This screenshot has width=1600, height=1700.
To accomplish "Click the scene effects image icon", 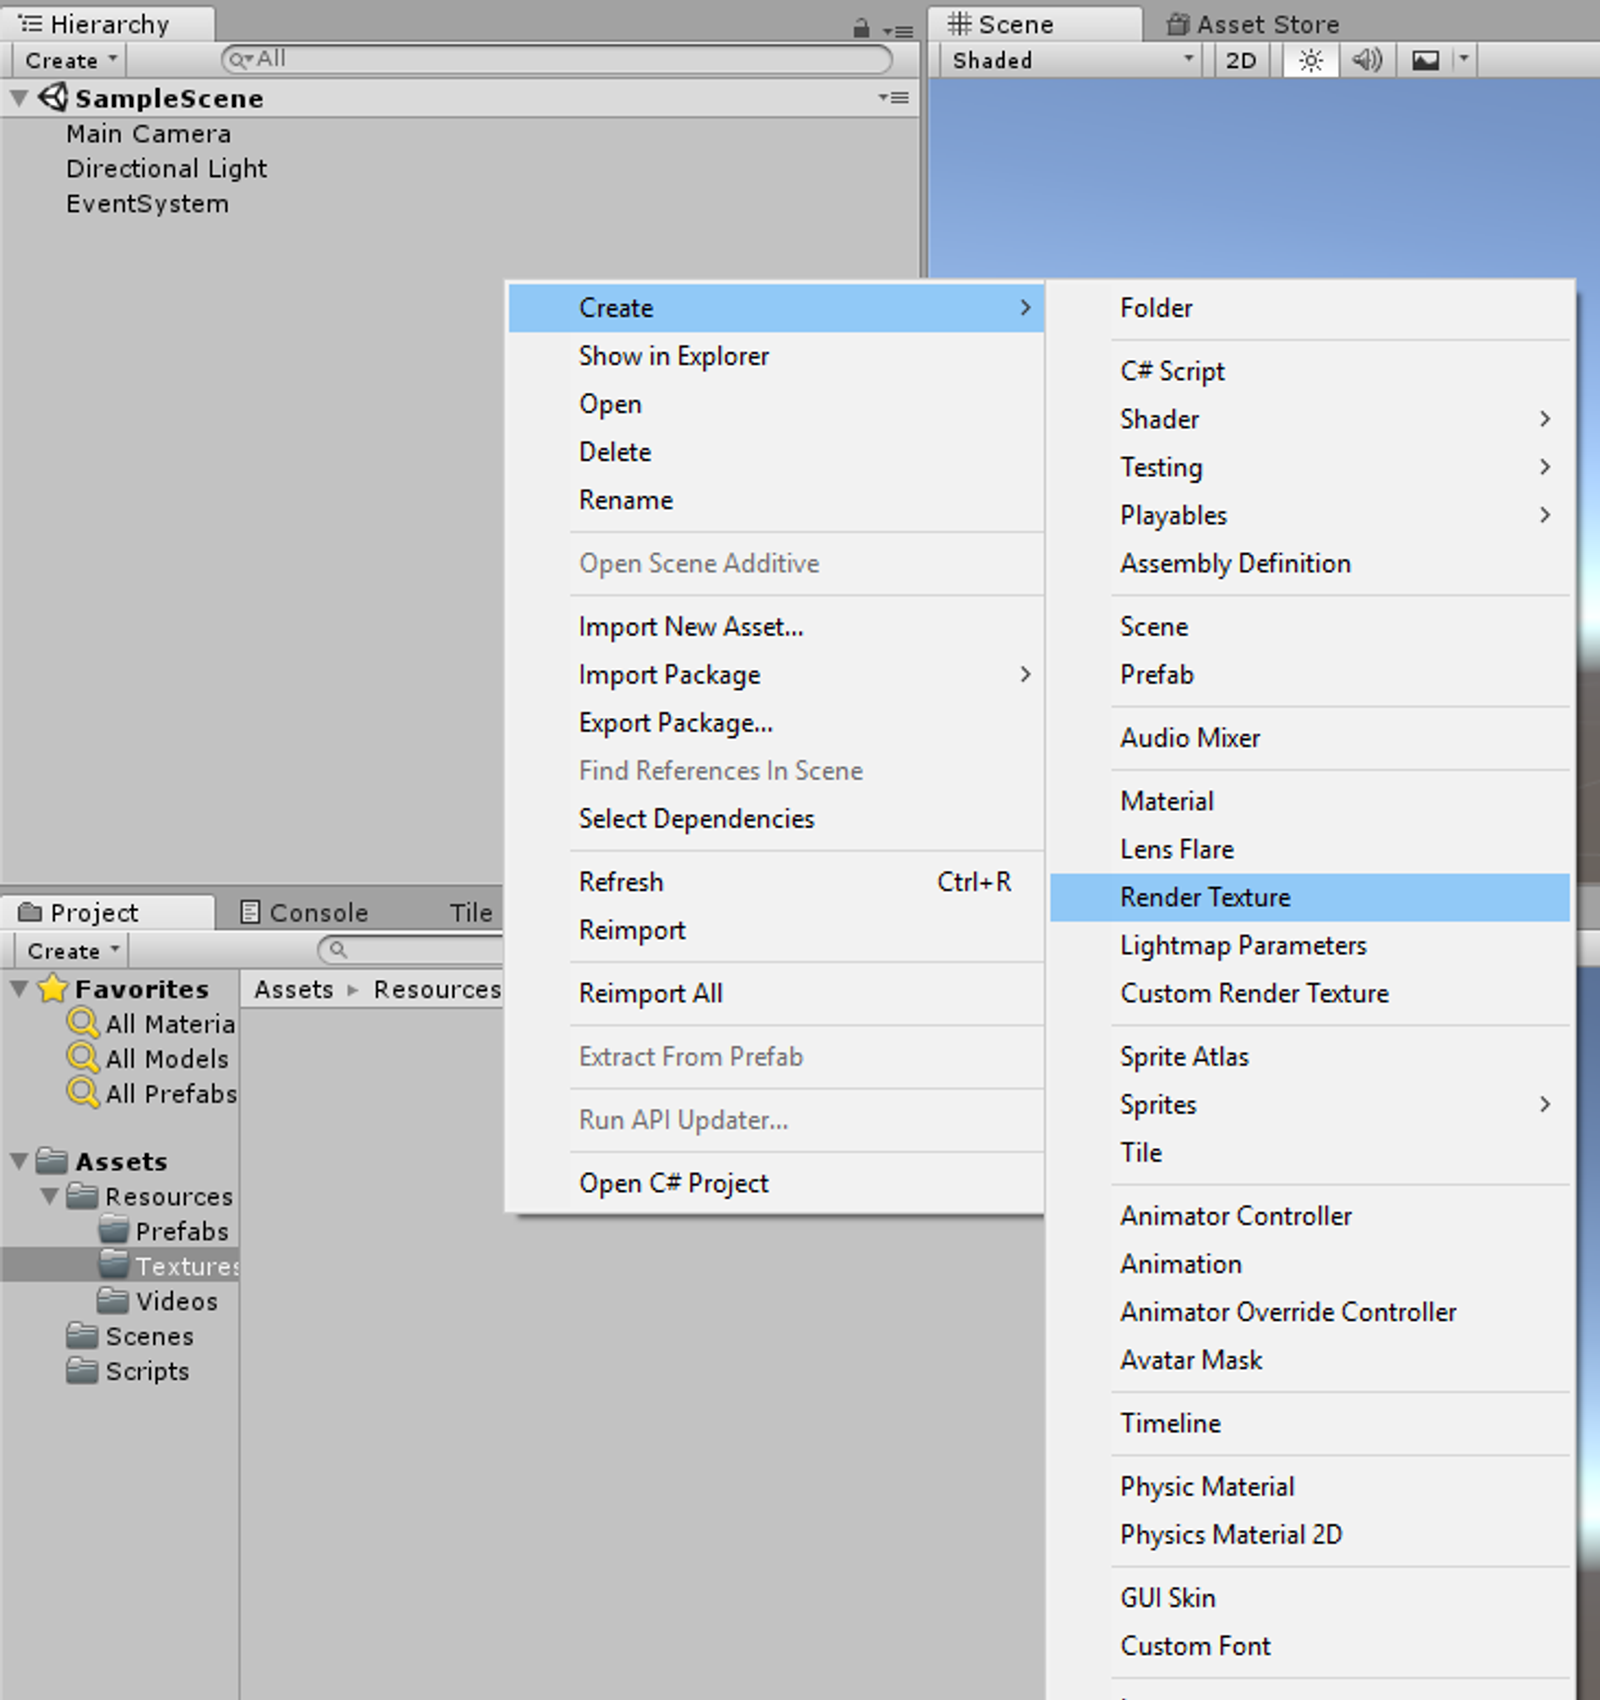I will coord(1425,61).
